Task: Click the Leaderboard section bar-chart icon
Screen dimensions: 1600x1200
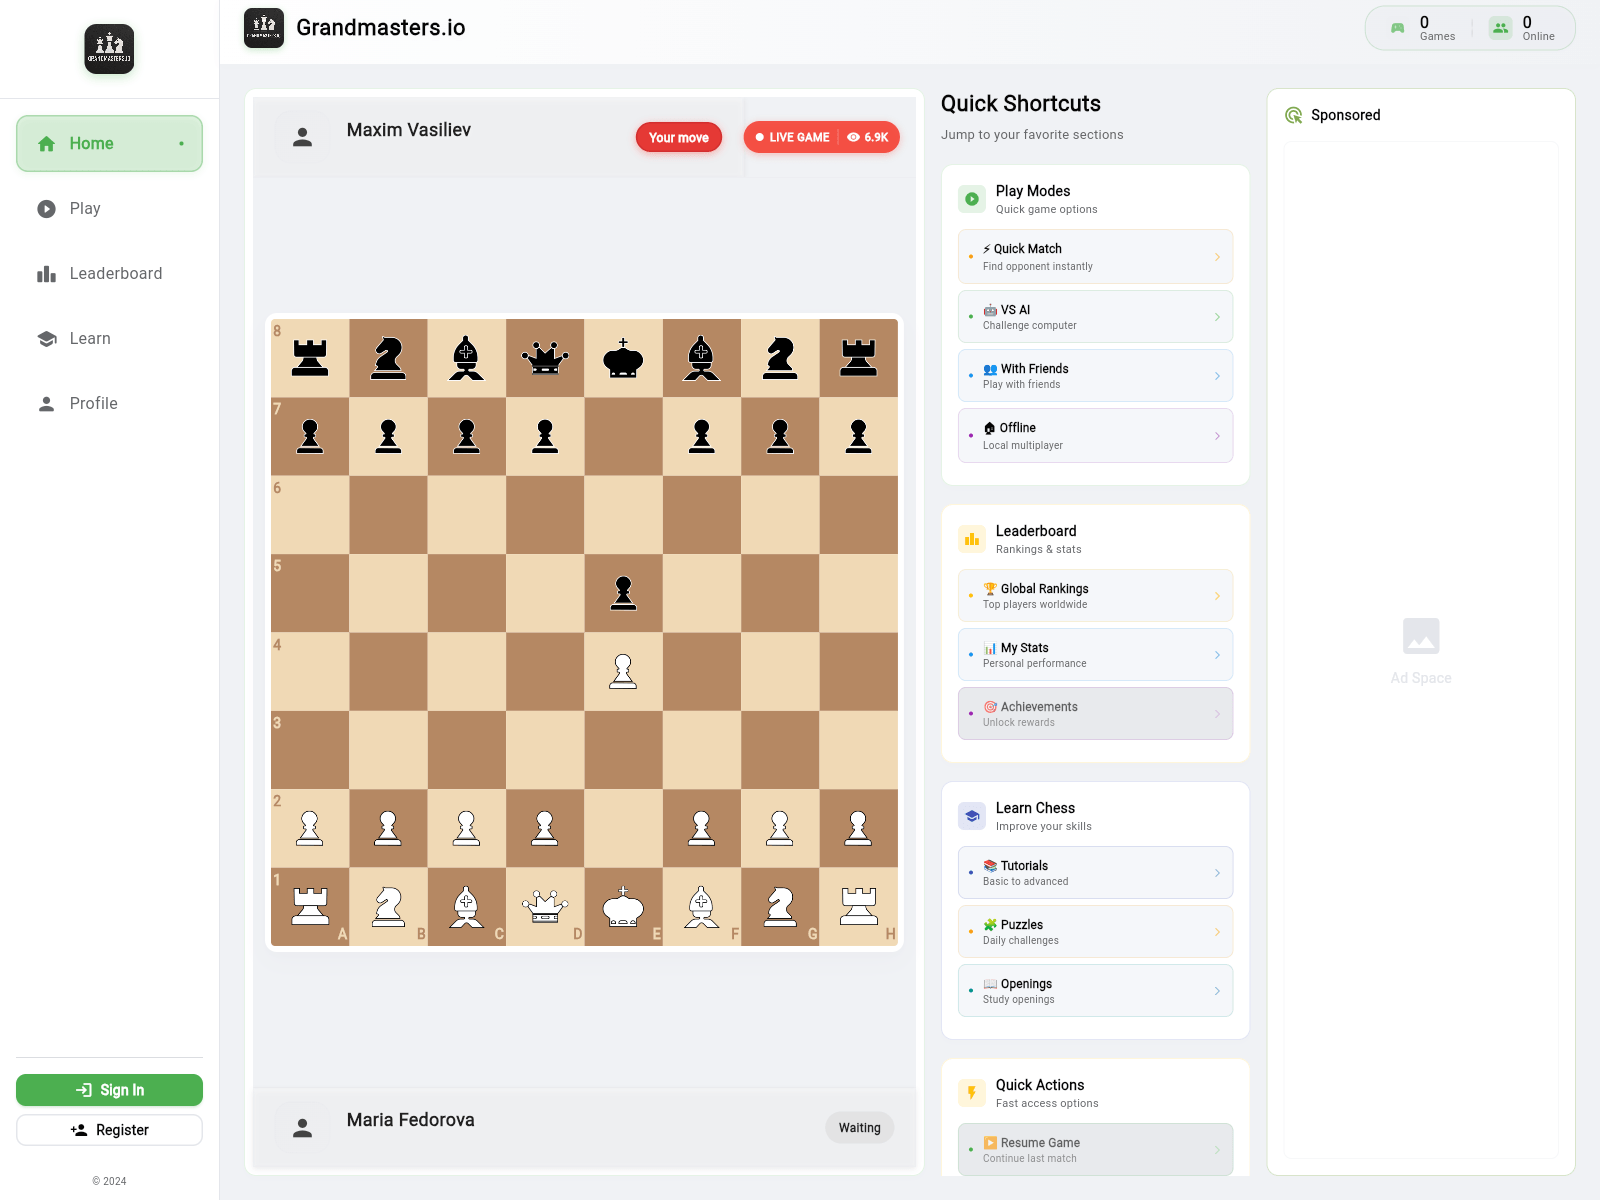Action: tap(972, 539)
